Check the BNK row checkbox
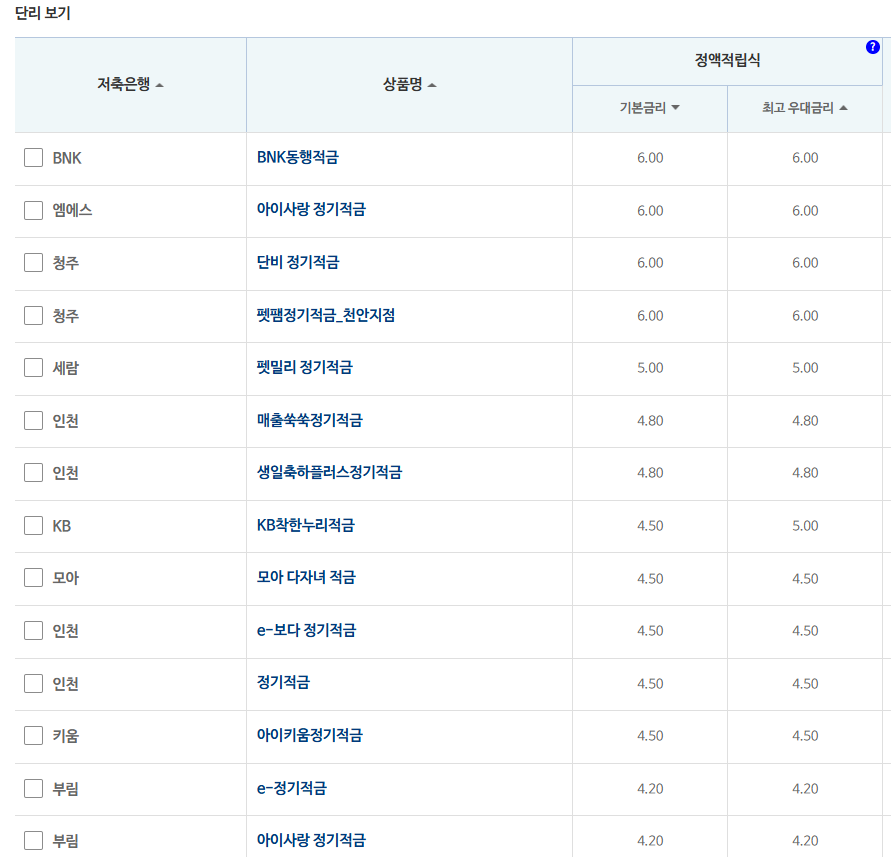The height and width of the screenshot is (857, 891). tap(34, 157)
